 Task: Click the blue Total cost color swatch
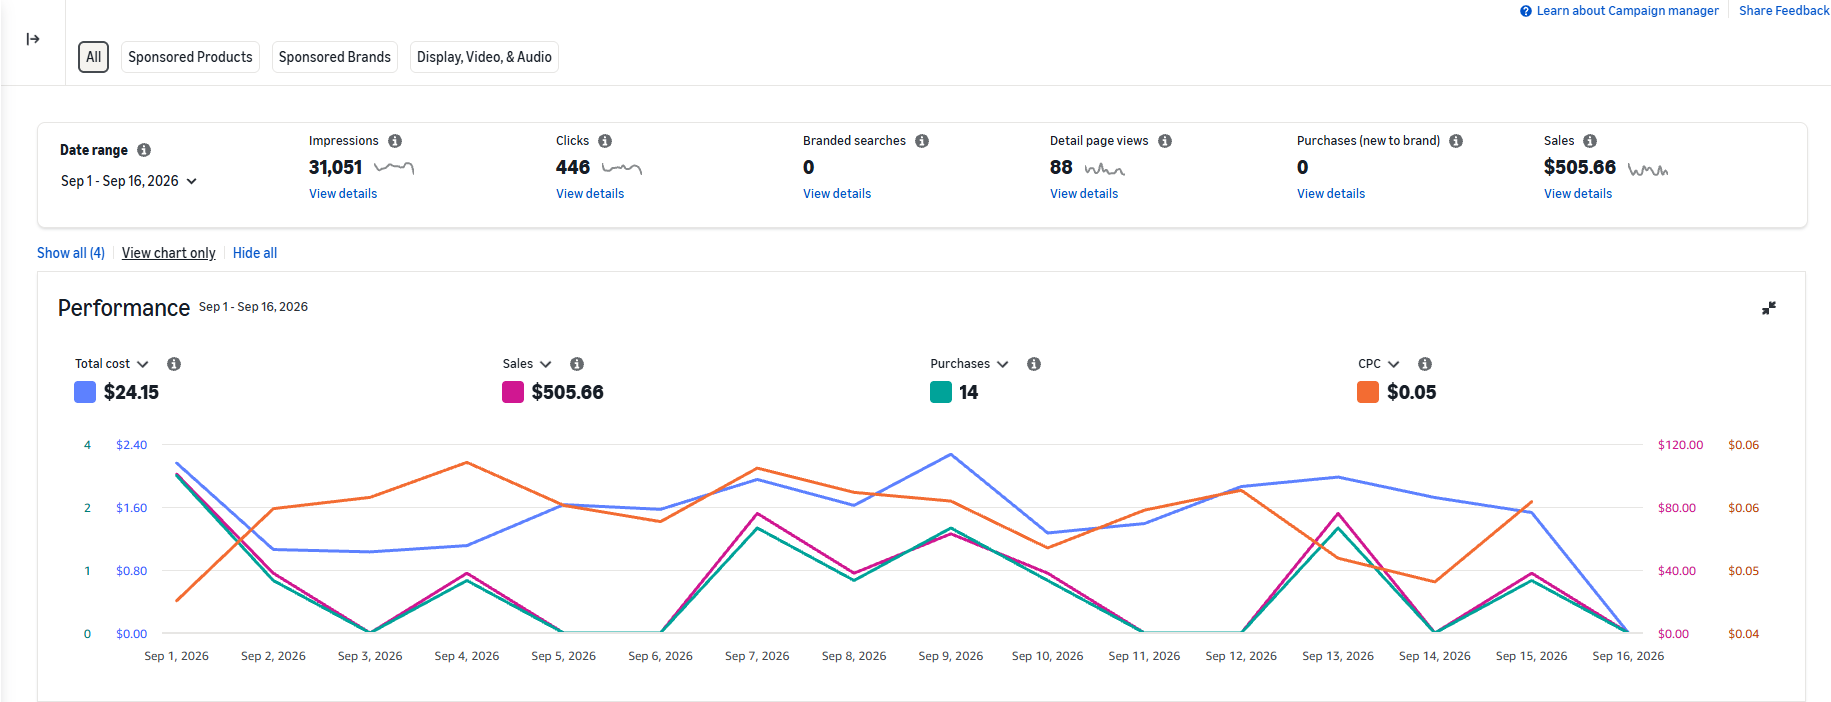point(85,392)
